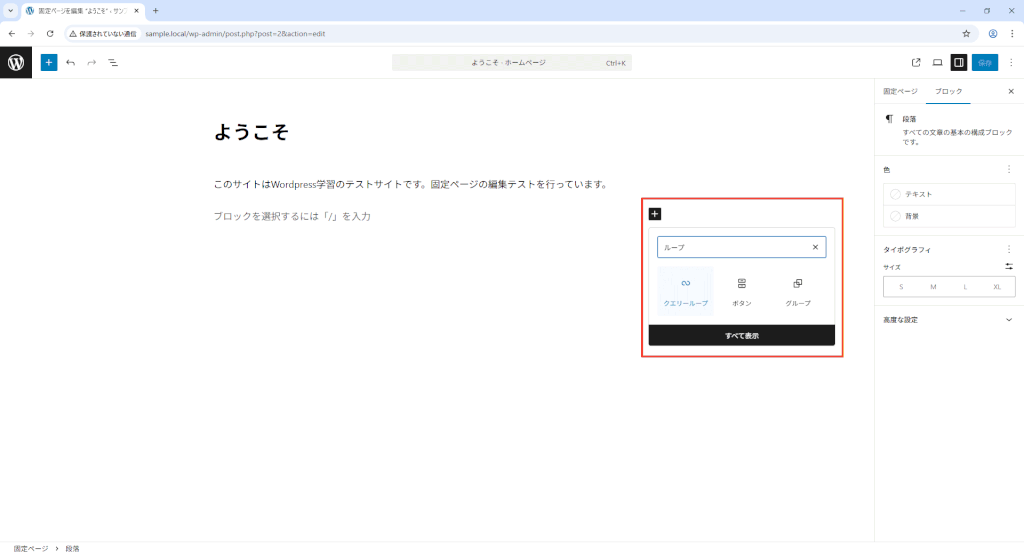
Task: Close the settings sidebar
Action: [x=1011, y=91]
